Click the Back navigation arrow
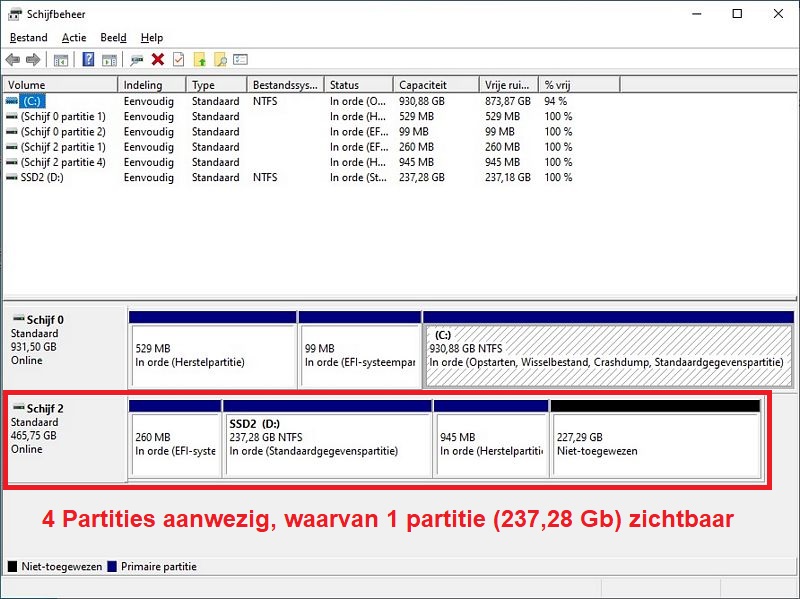This screenshot has height=599, width=800. pos(12,59)
